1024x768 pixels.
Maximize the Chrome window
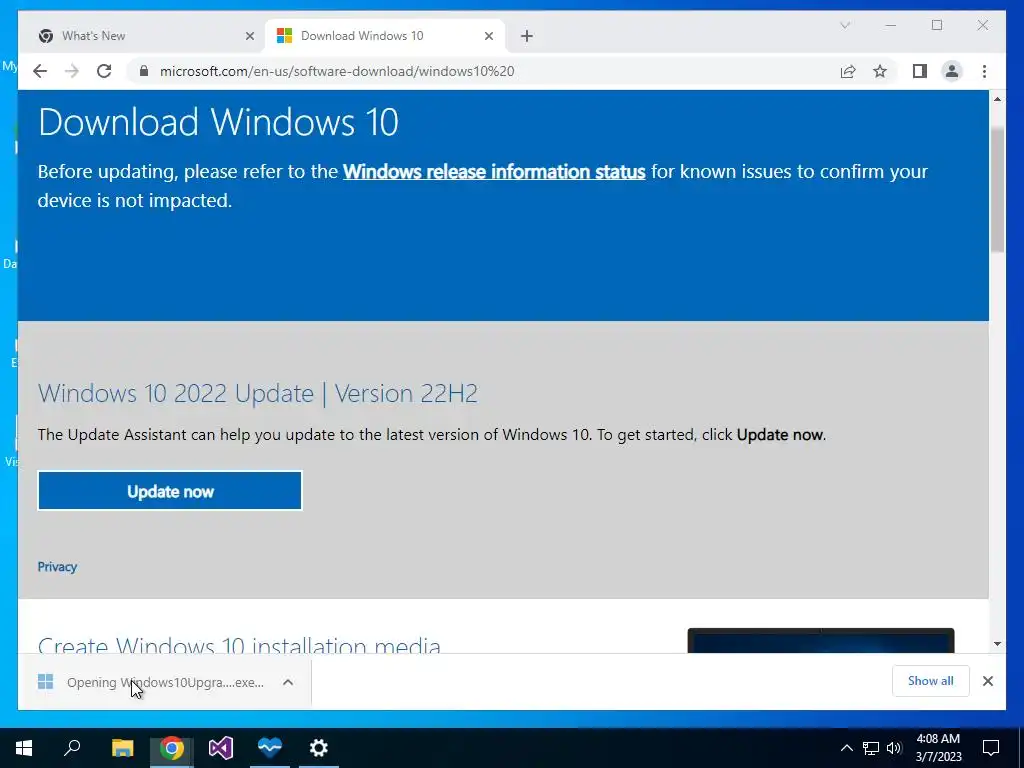click(x=937, y=25)
